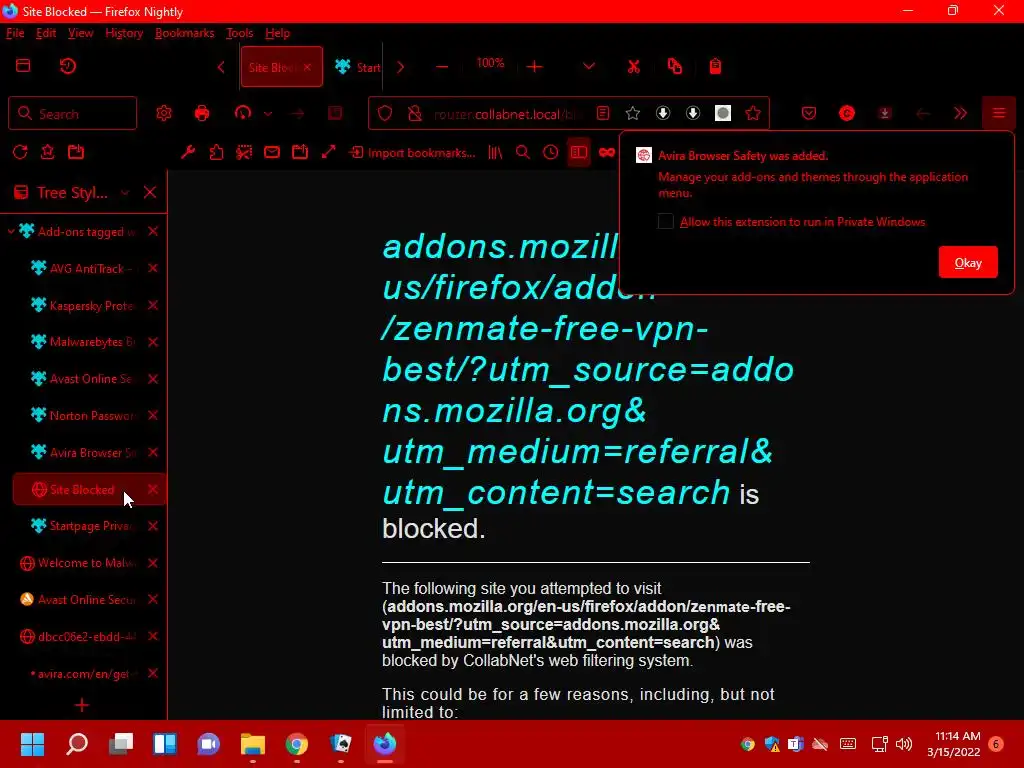The image size is (1024, 768).
Task: Open back history dropdown arrow
Action: click(268, 114)
